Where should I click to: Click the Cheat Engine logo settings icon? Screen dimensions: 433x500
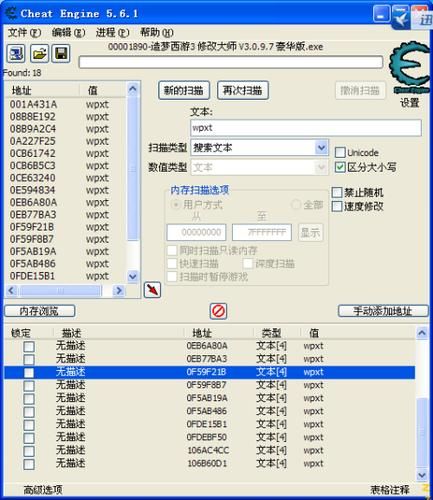(410, 68)
